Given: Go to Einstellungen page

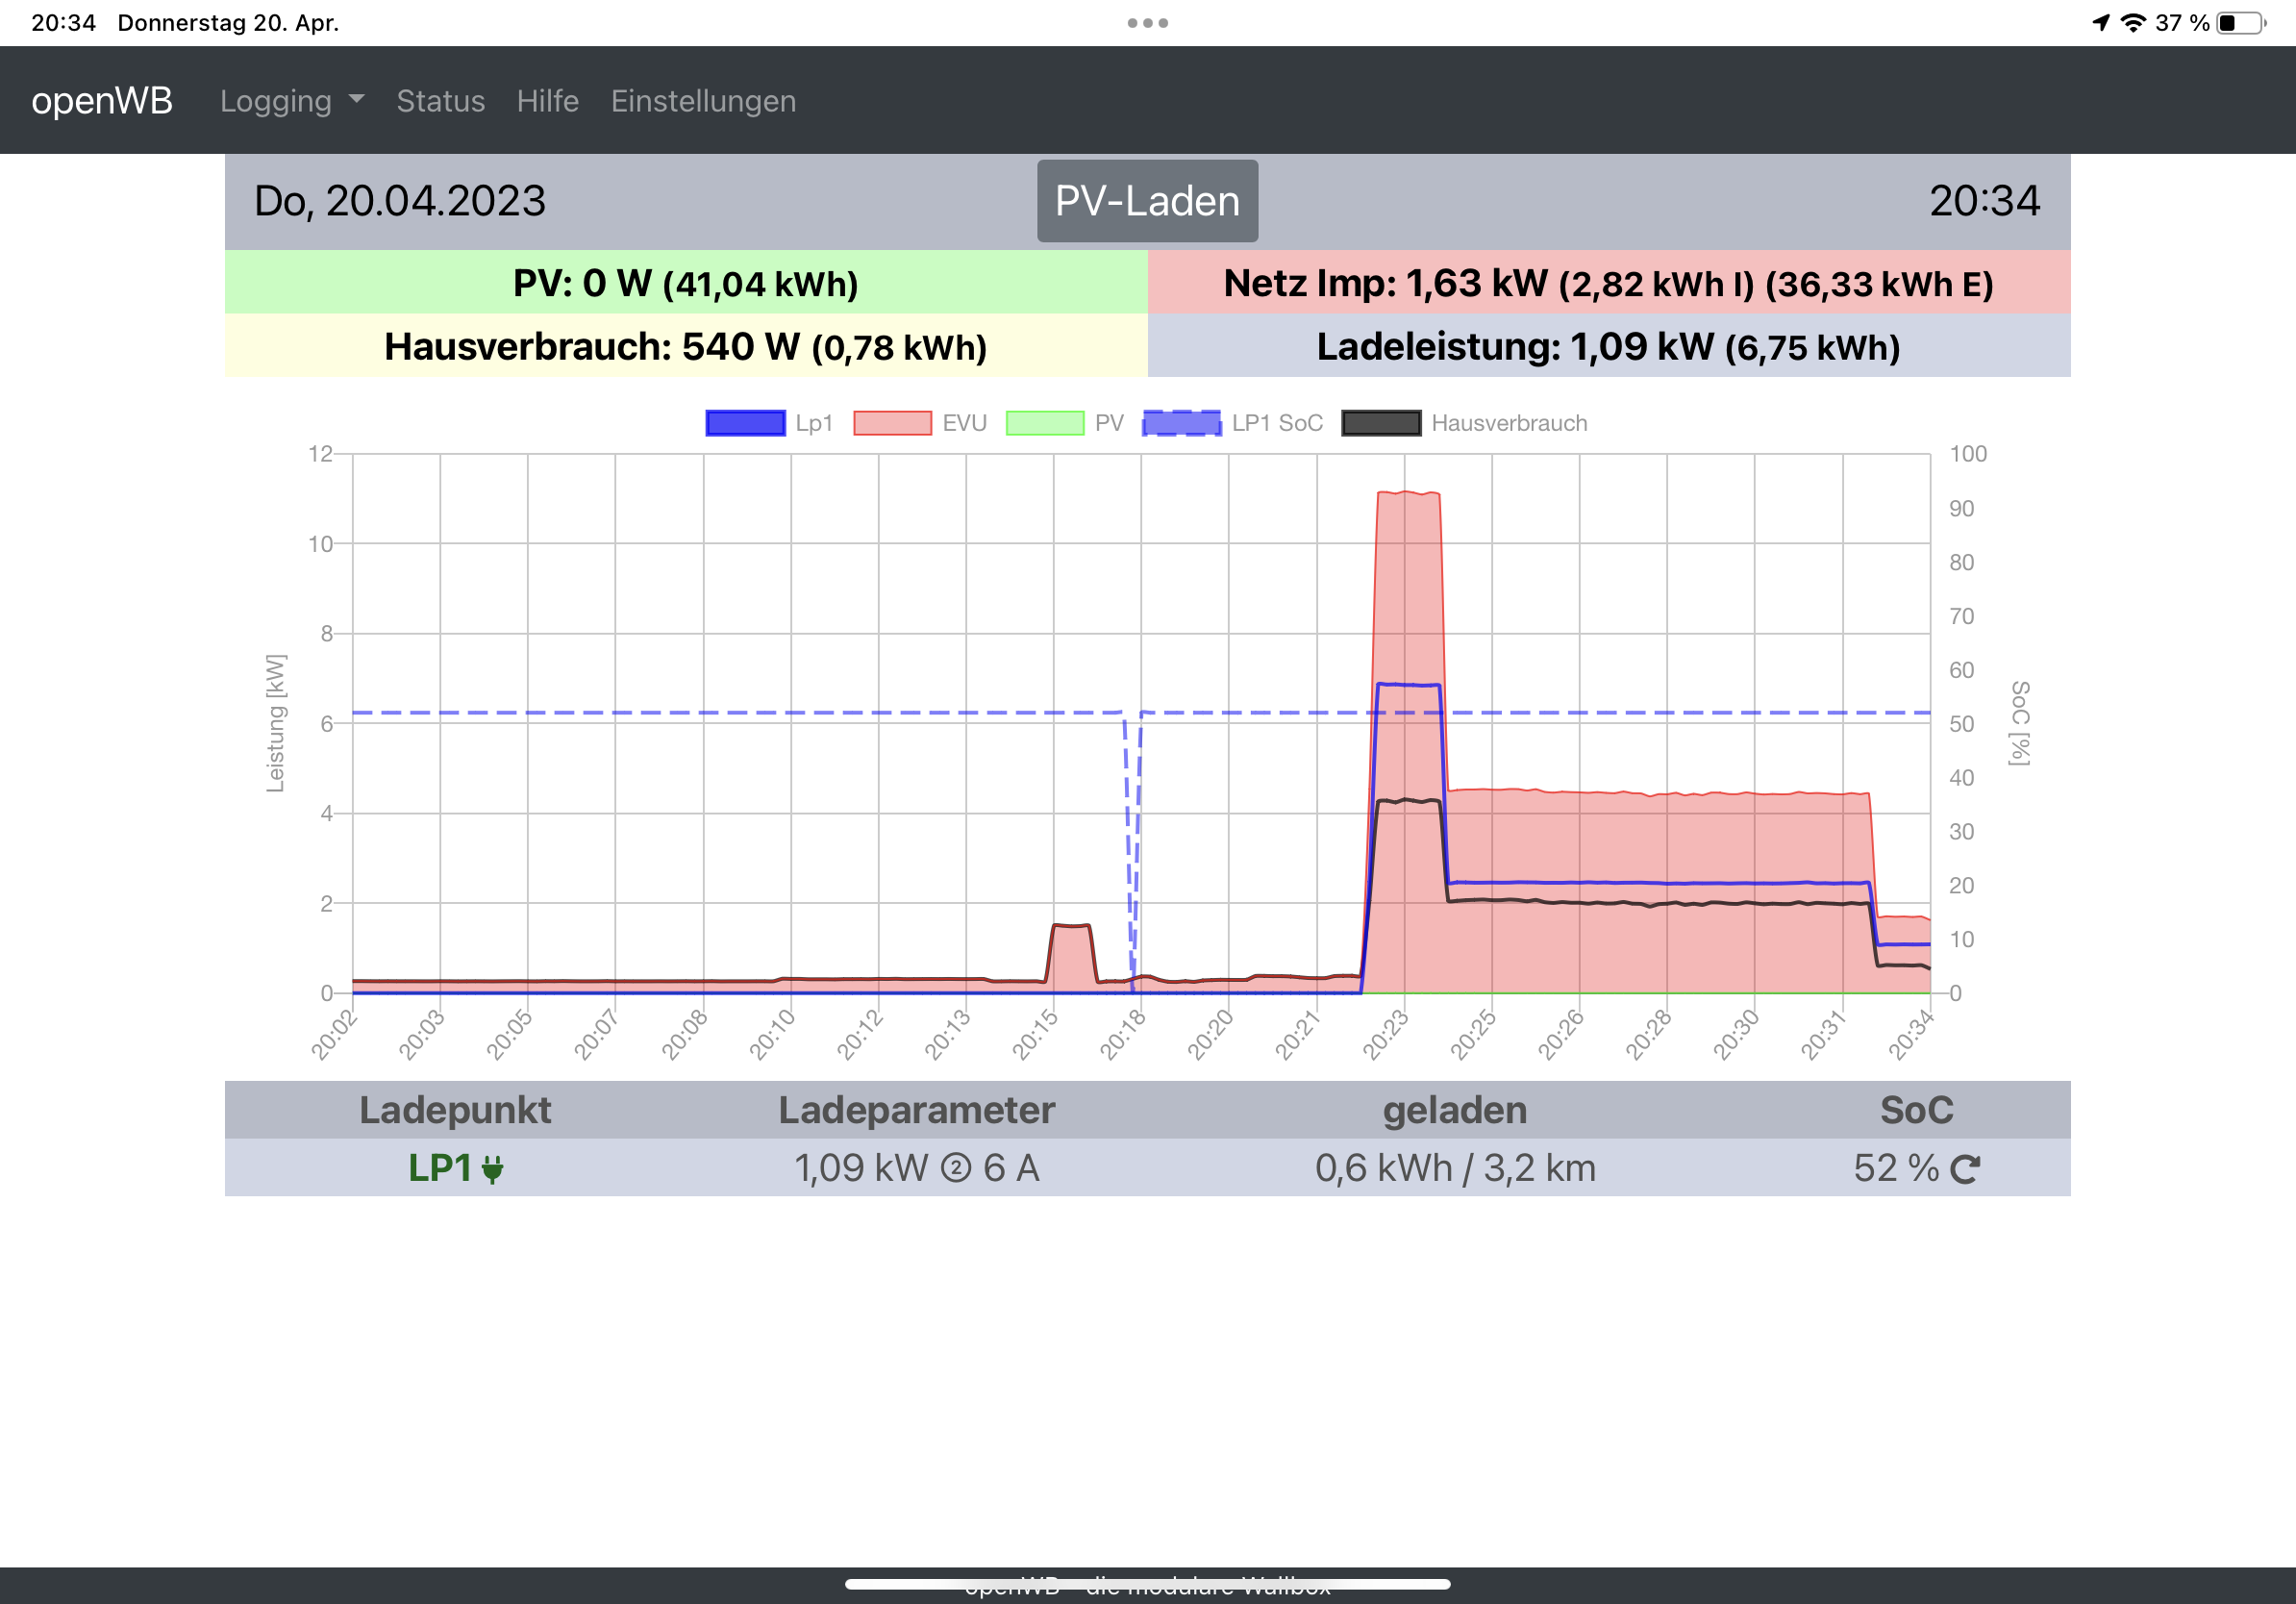Looking at the screenshot, I should 703,101.
